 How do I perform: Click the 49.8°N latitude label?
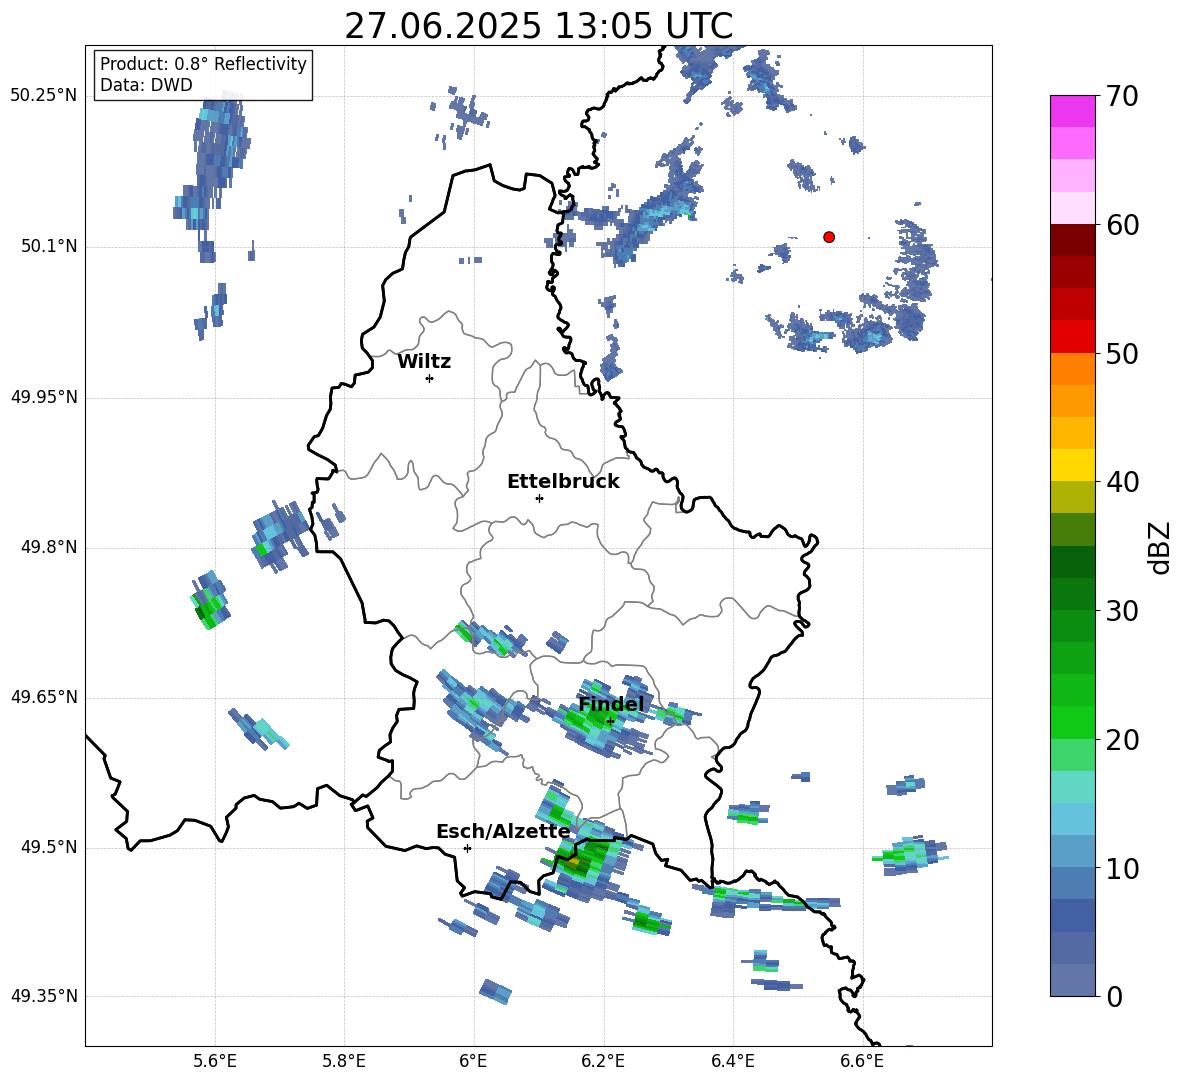click(x=49, y=547)
